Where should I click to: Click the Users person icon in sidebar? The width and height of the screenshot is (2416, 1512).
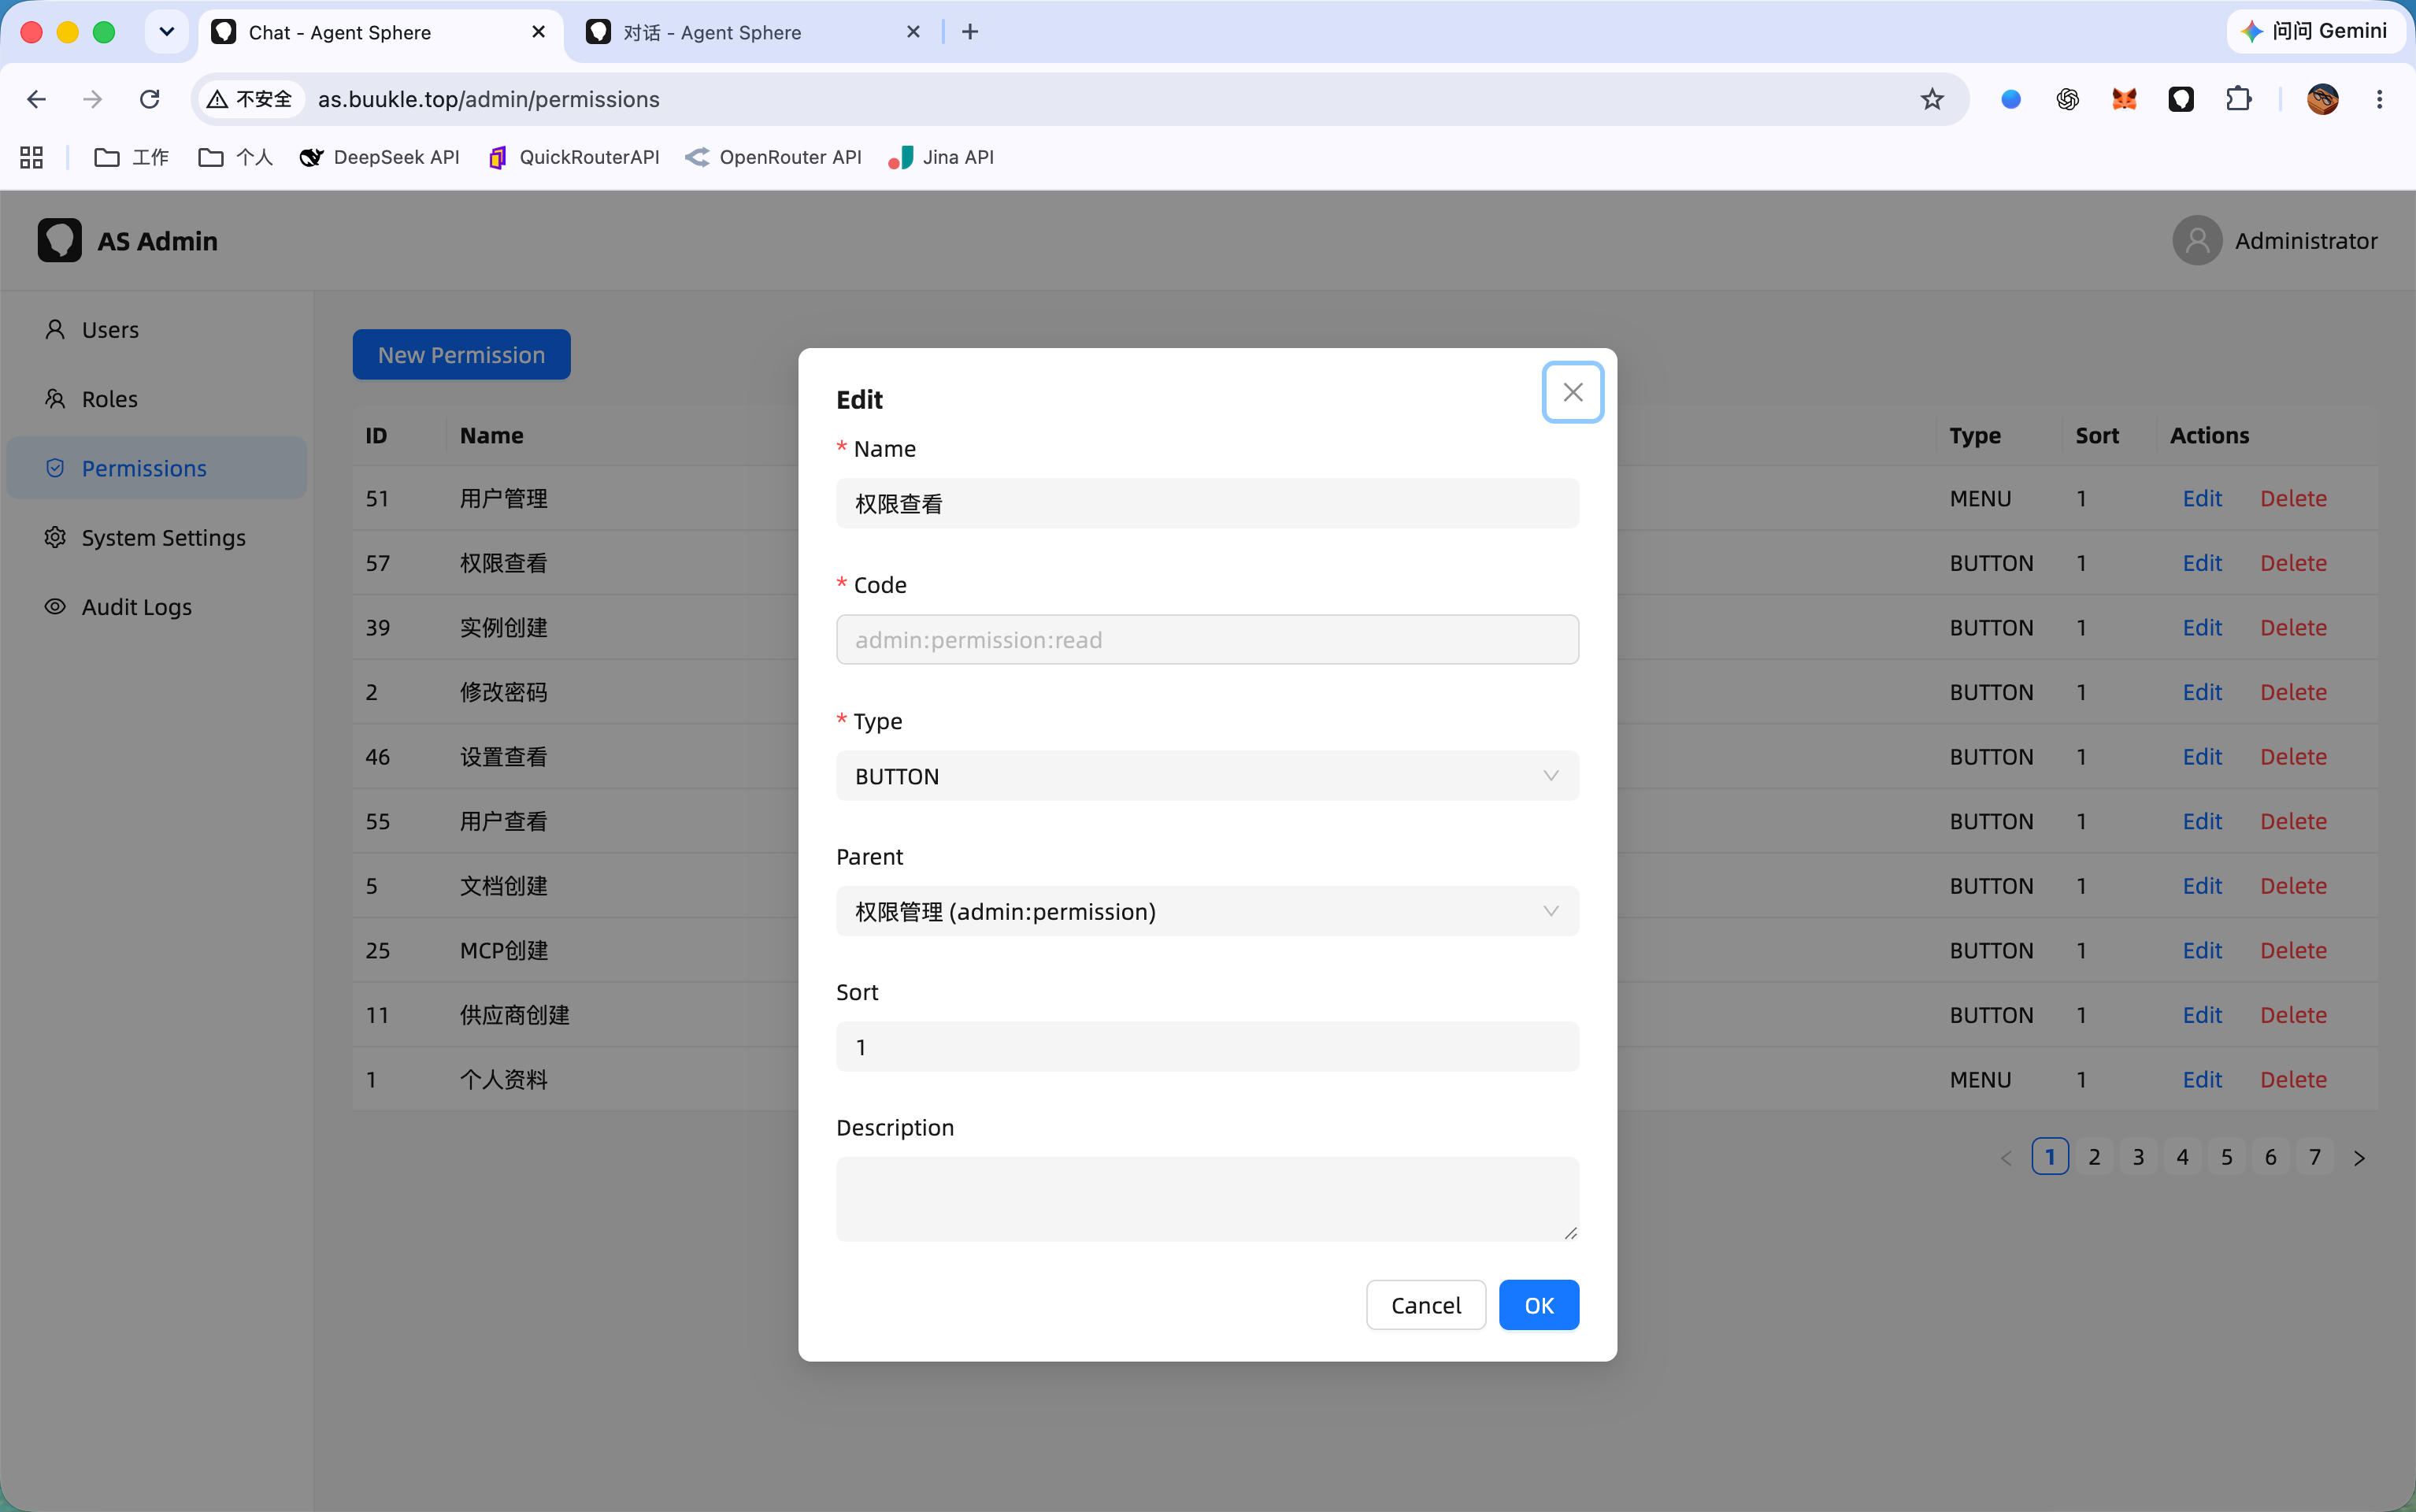[55, 329]
